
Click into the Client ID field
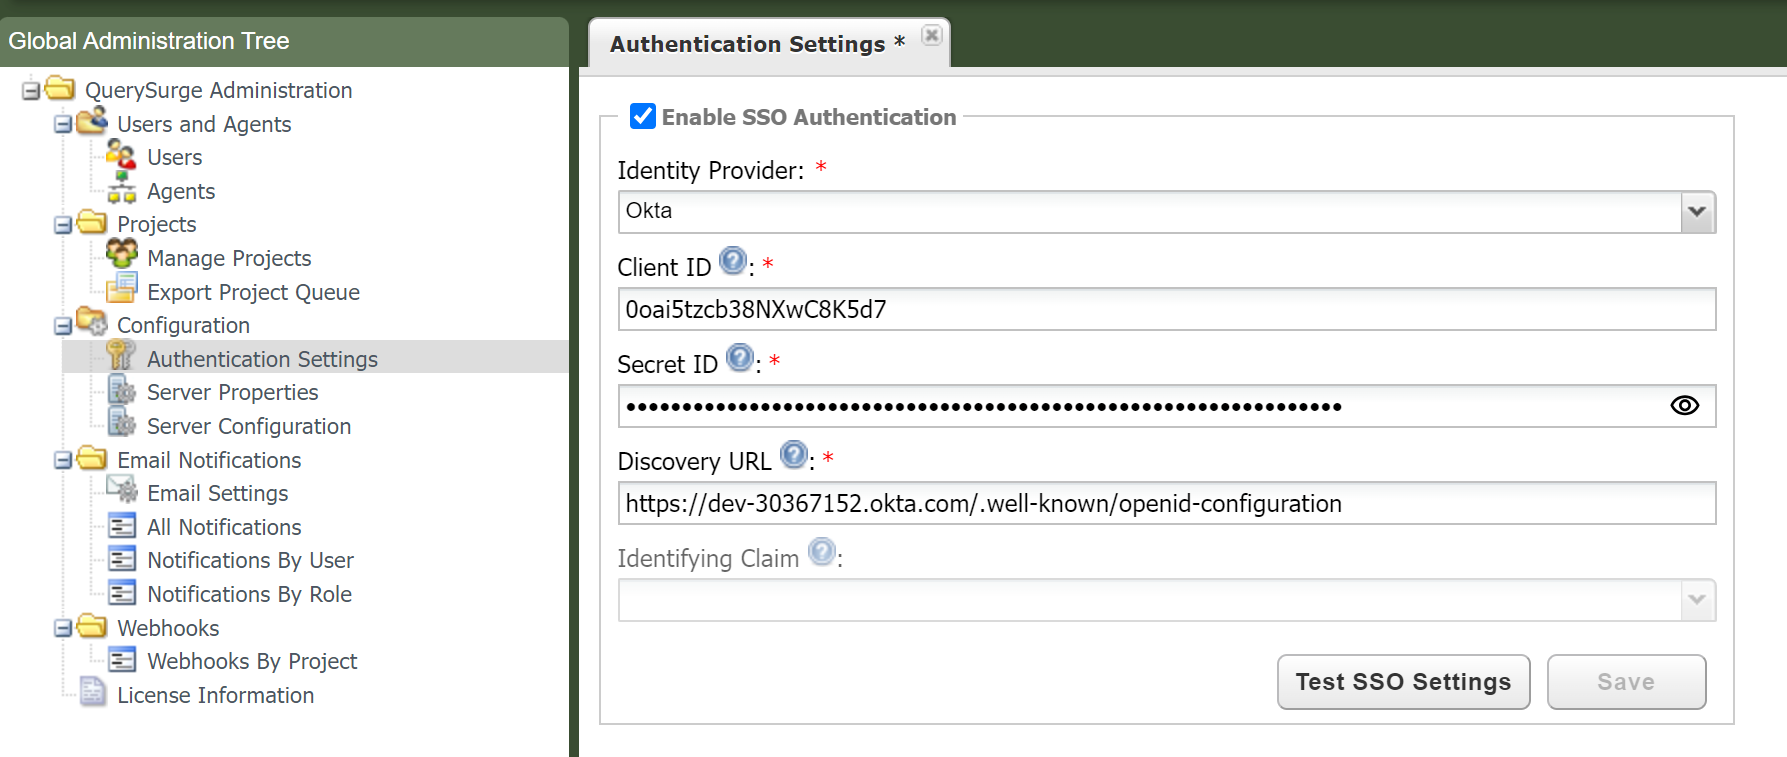pos(1167,309)
